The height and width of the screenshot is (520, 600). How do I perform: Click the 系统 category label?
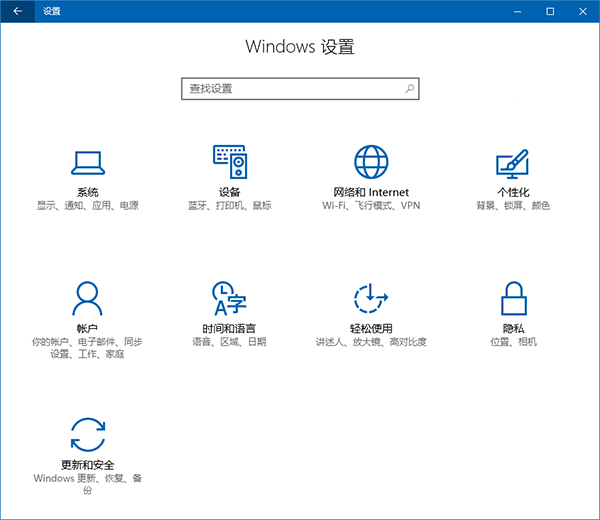(x=88, y=192)
